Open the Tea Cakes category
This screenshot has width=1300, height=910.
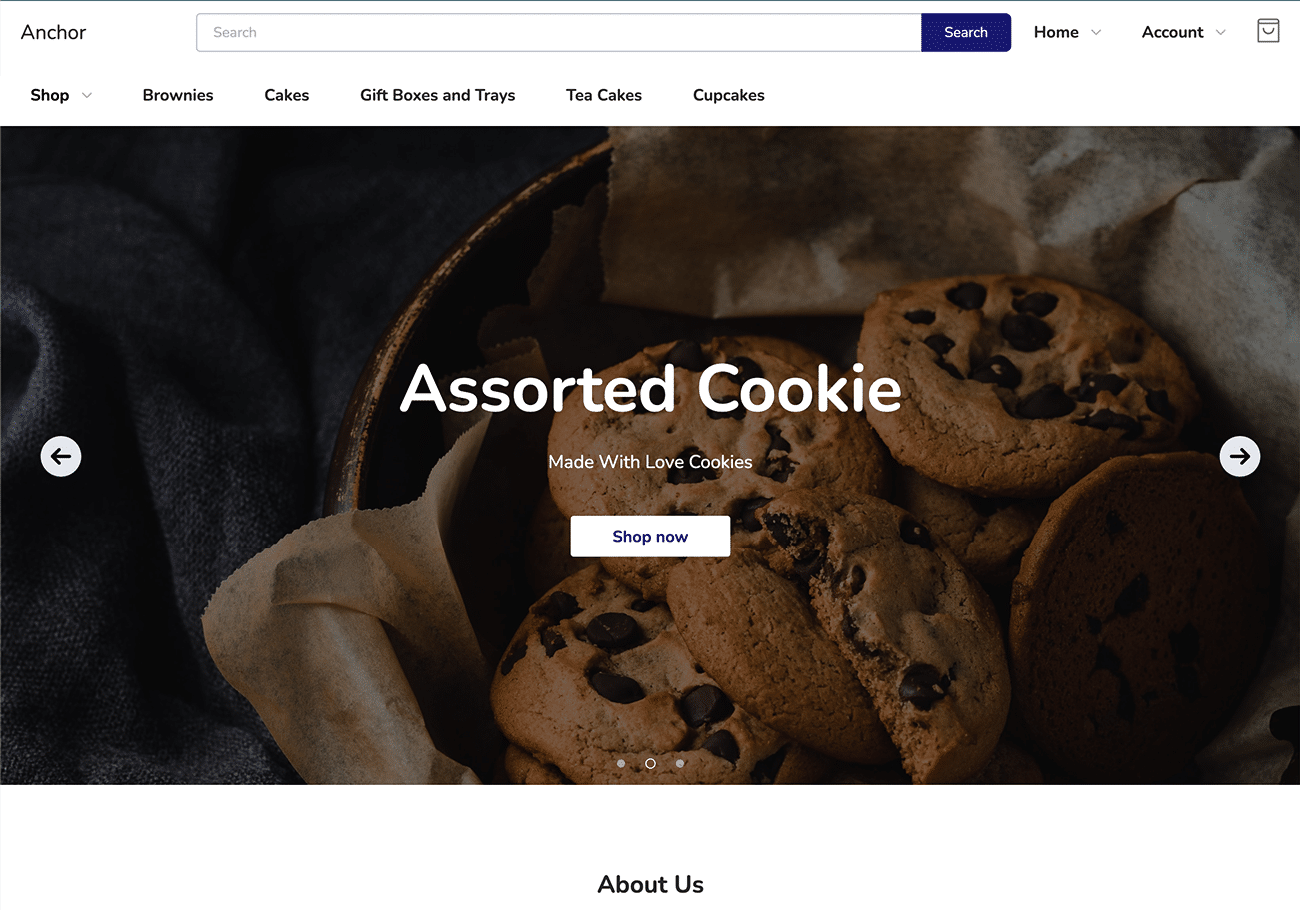[x=604, y=95]
